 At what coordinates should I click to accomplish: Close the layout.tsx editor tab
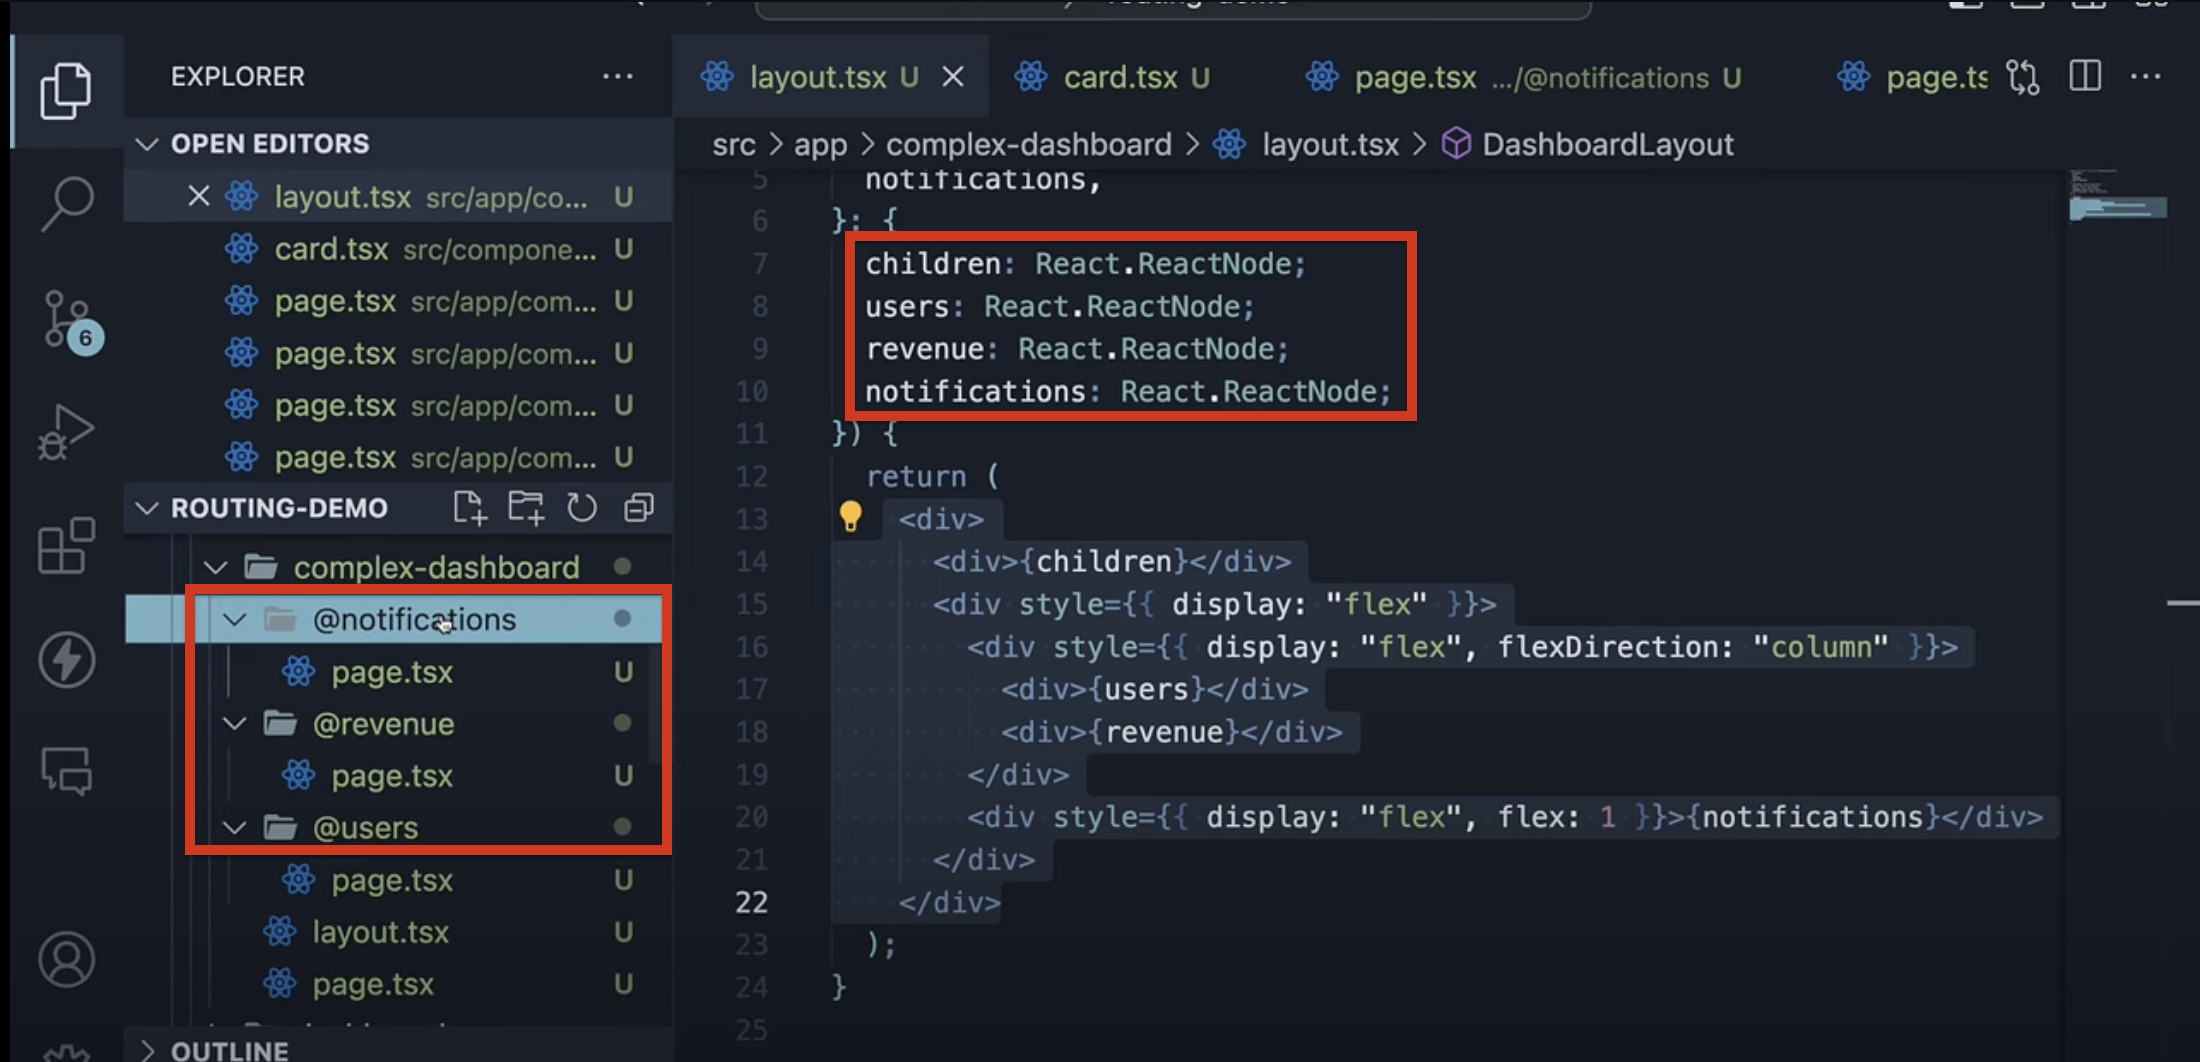(x=953, y=77)
